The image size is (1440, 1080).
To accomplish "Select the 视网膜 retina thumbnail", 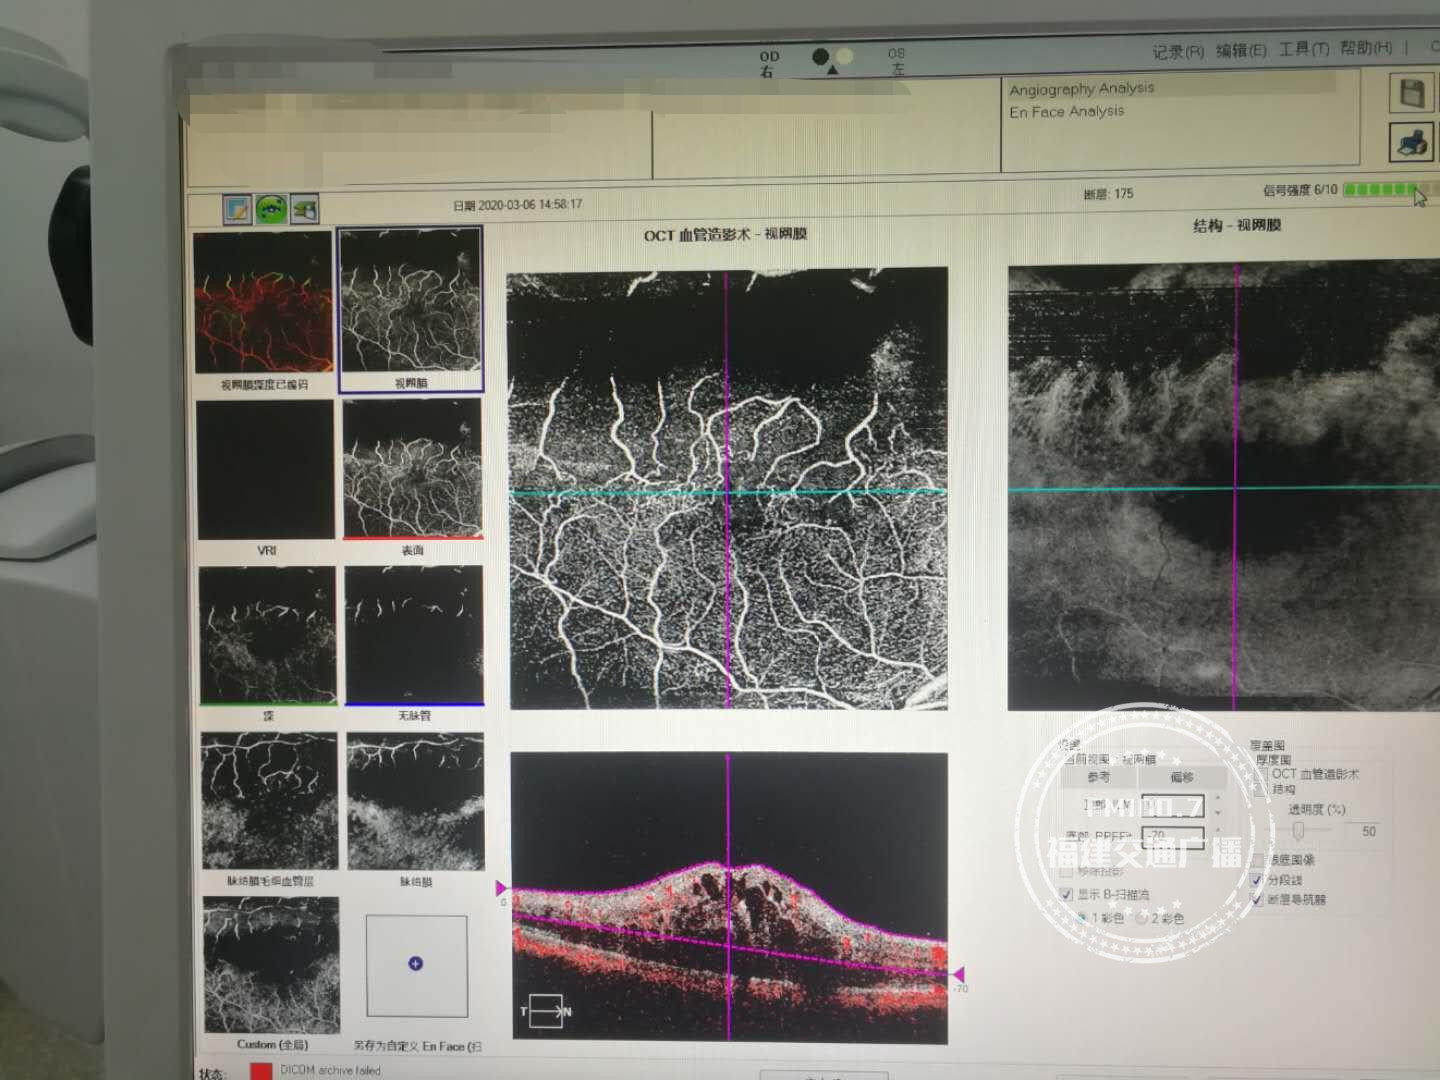I will (x=411, y=302).
